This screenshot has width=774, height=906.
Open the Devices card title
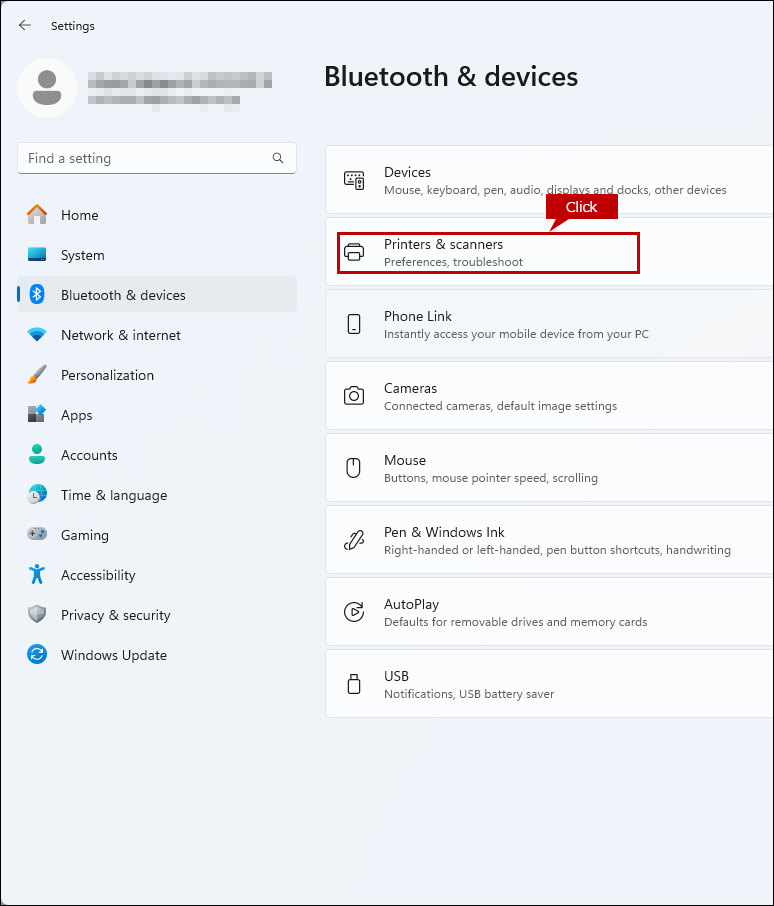407,172
